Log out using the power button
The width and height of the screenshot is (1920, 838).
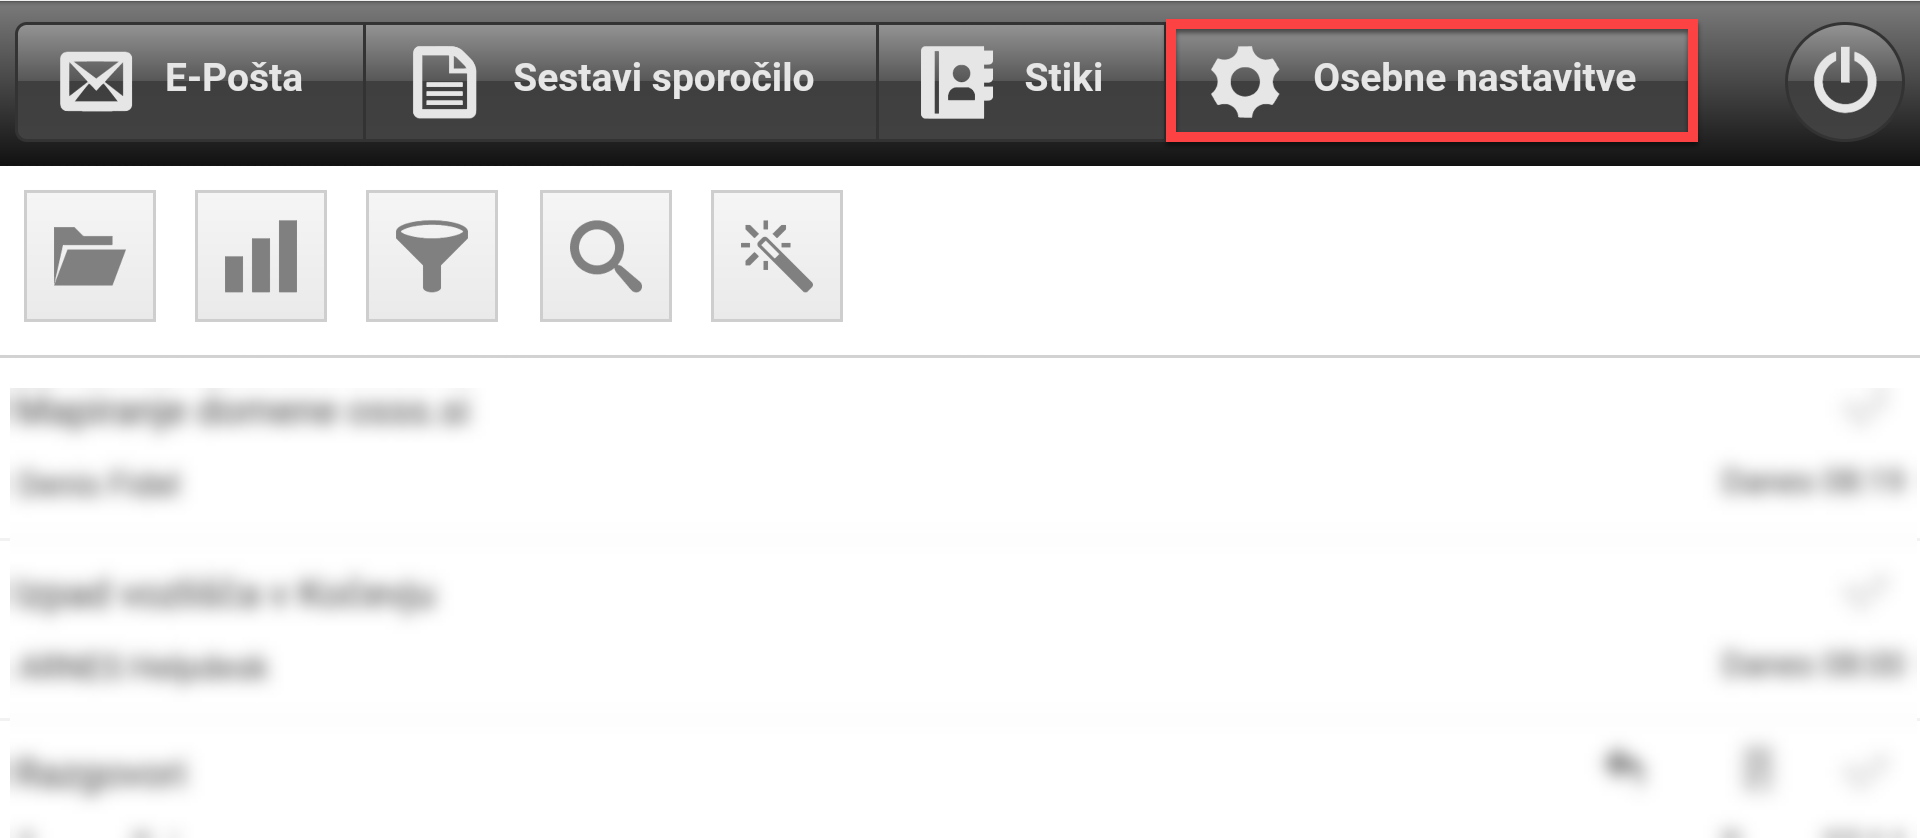pos(1844,82)
